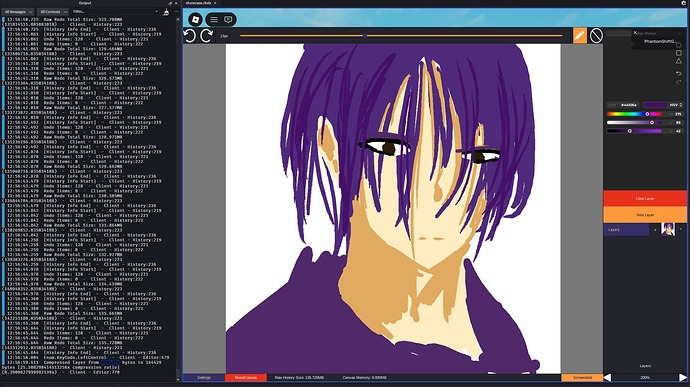Choose the square shape tool

point(679,53)
